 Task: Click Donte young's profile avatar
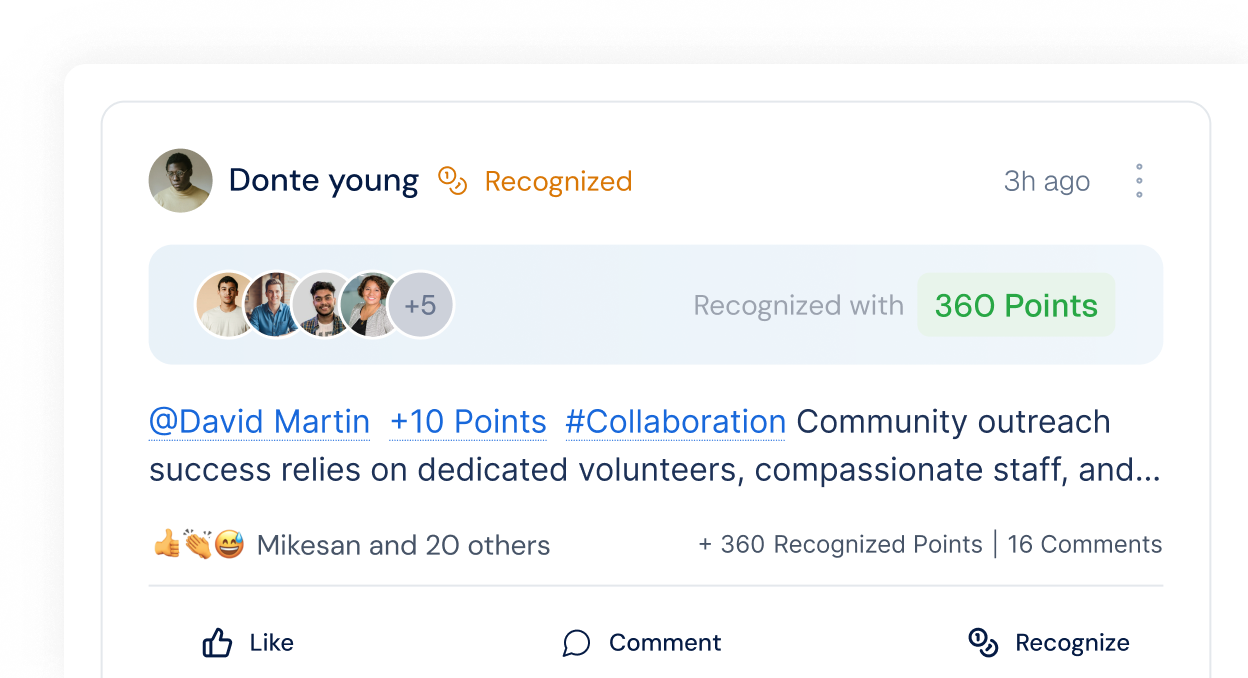point(181,181)
